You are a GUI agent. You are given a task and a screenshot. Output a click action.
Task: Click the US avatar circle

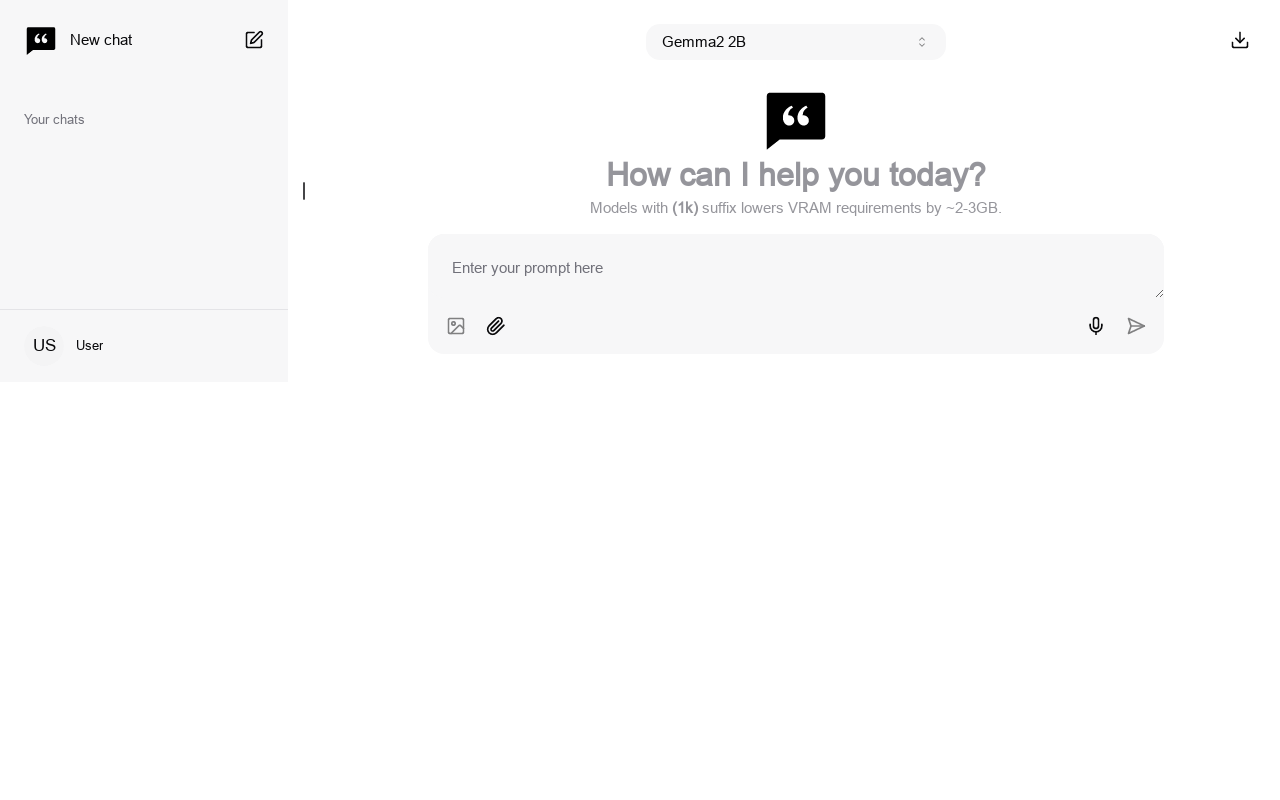point(44,346)
